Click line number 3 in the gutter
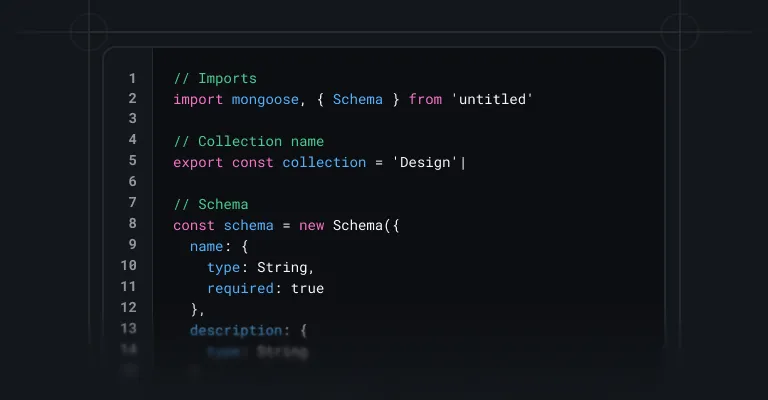 click(132, 118)
